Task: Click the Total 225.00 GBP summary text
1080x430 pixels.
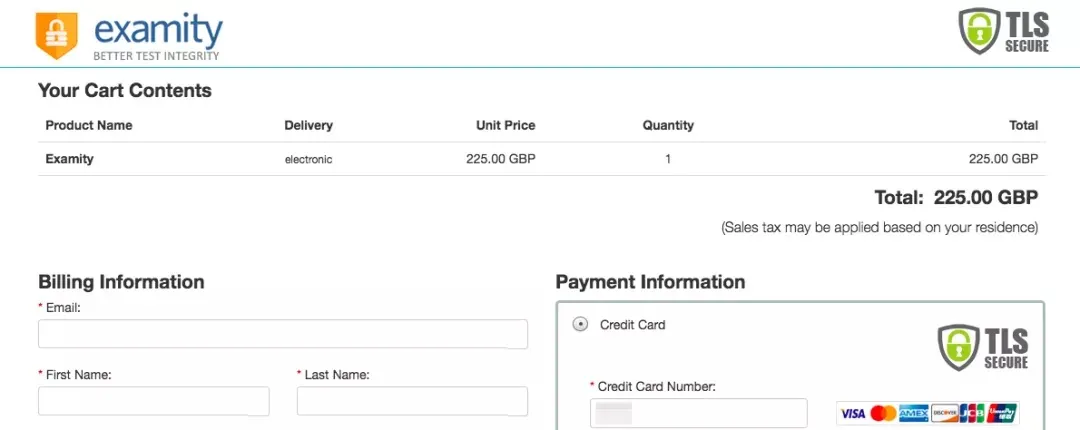Action: pos(956,197)
